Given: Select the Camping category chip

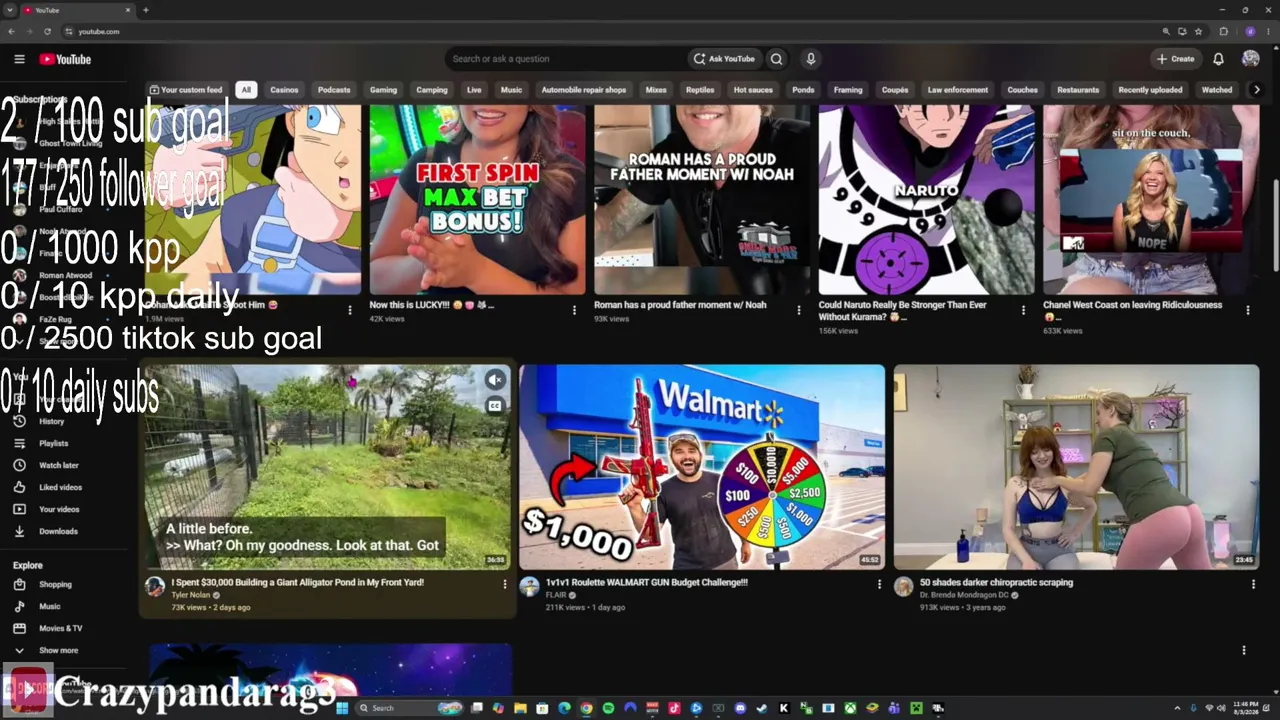Looking at the screenshot, I should (x=432, y=90).
